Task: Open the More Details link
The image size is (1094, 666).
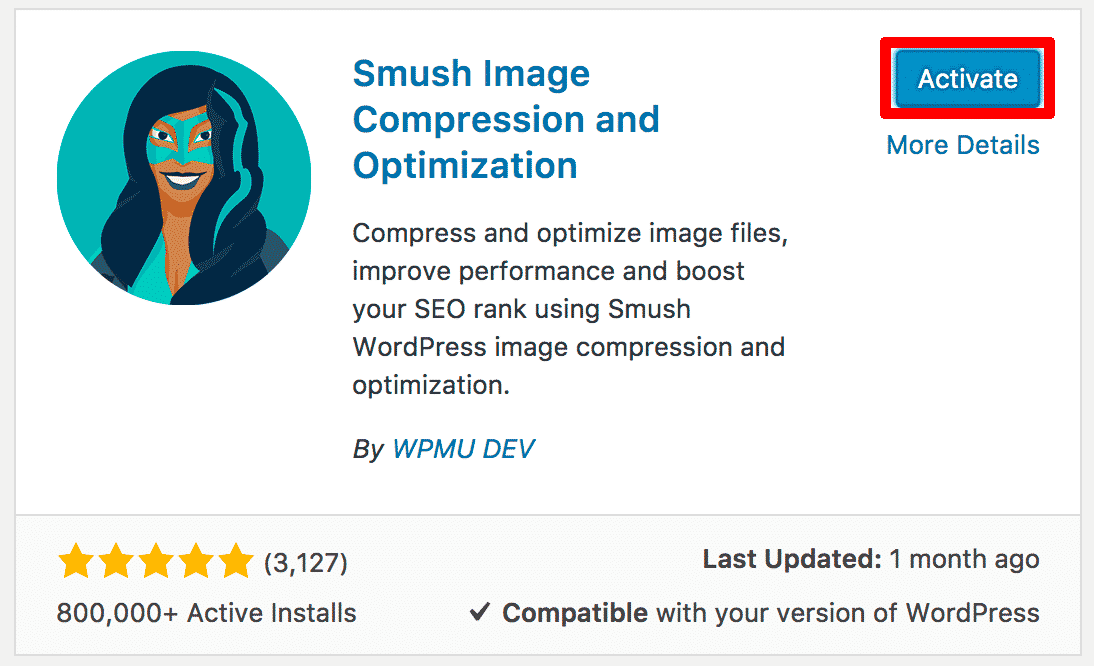Action: (x=963, y=145)
